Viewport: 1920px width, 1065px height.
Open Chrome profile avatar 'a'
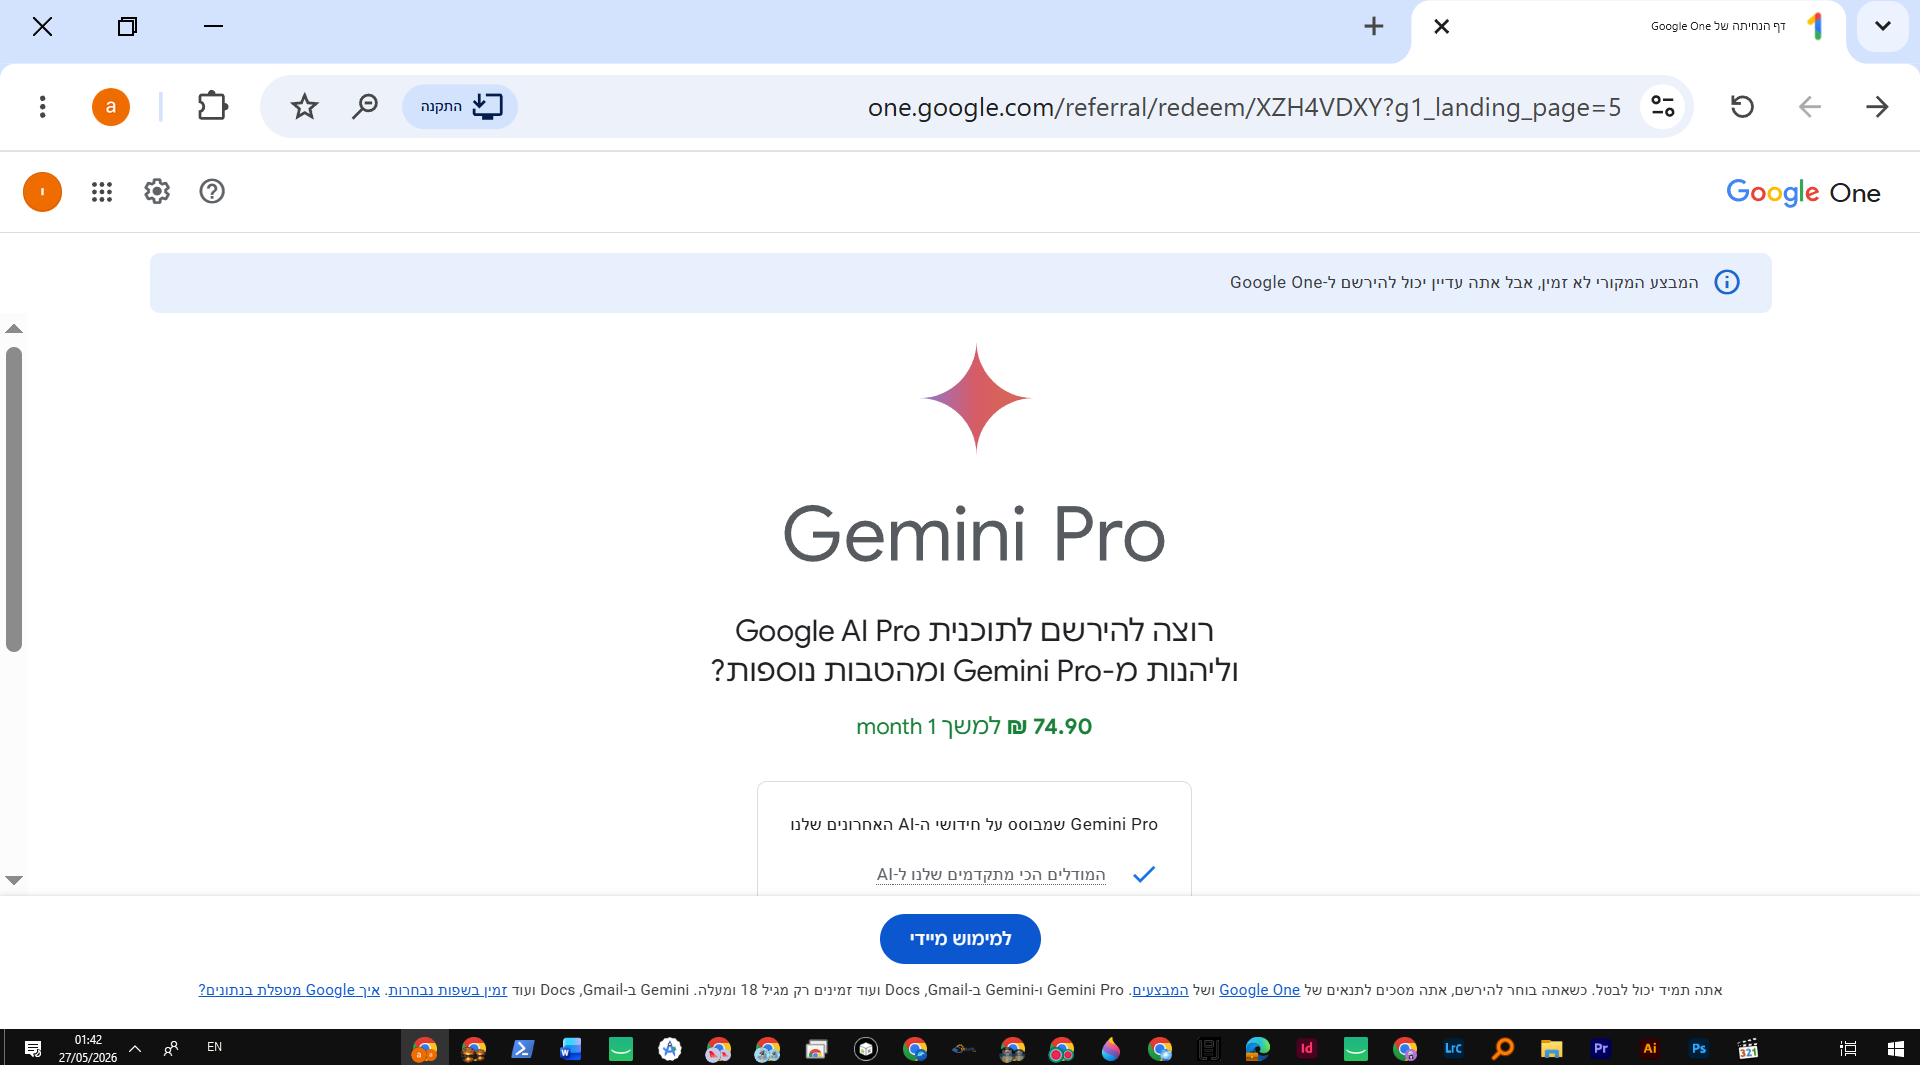click(x=111, y=107)
